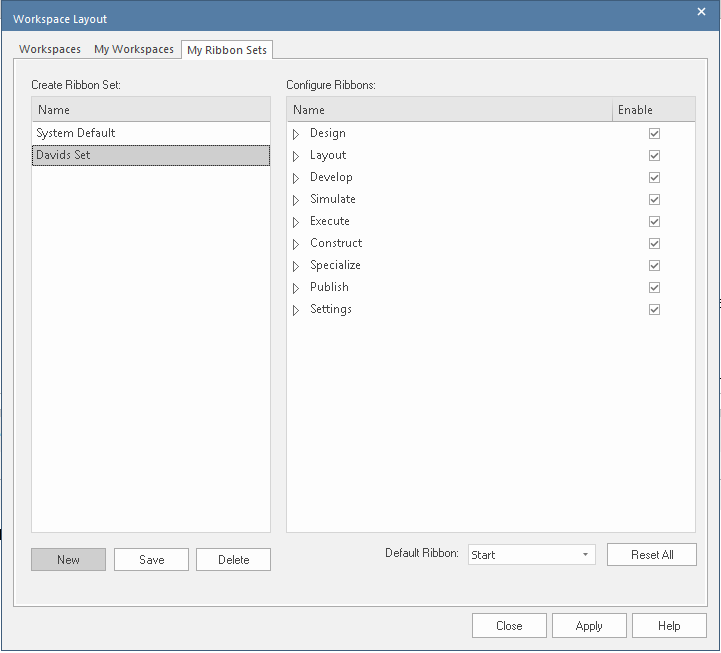Expand the Develop ribbon entry
This screenshot has width=721, height=653.
pyautogui.click(x=296, y=178)
